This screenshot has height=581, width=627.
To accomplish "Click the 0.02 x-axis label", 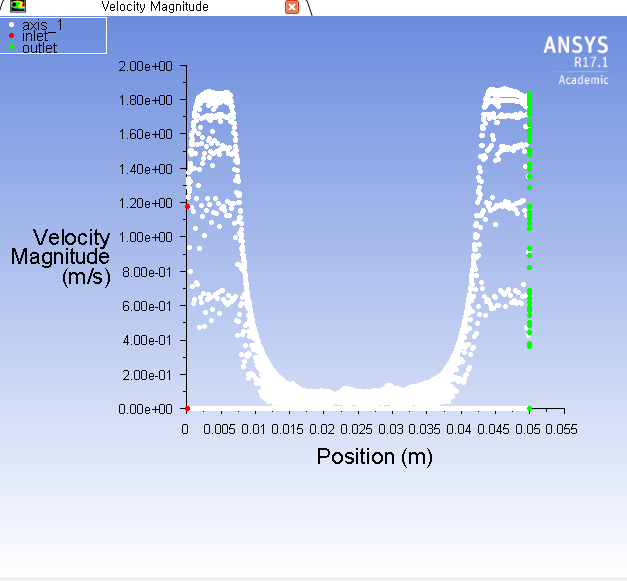I will [322, 429].
